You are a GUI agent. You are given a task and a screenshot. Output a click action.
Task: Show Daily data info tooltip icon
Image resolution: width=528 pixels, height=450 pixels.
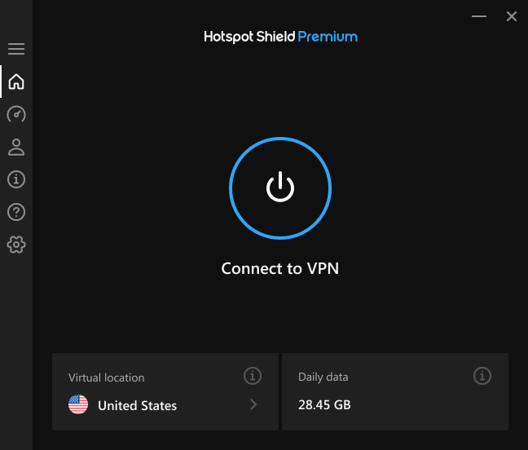(x=482, y=376)
